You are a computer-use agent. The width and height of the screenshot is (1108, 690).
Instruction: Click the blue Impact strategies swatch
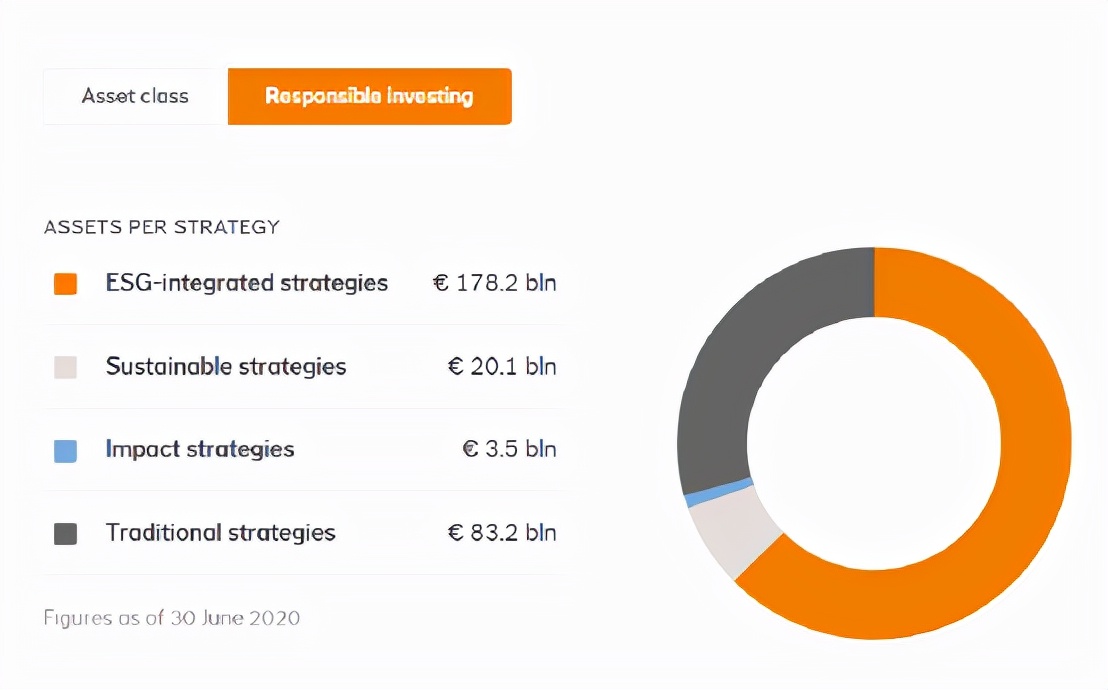65,450
